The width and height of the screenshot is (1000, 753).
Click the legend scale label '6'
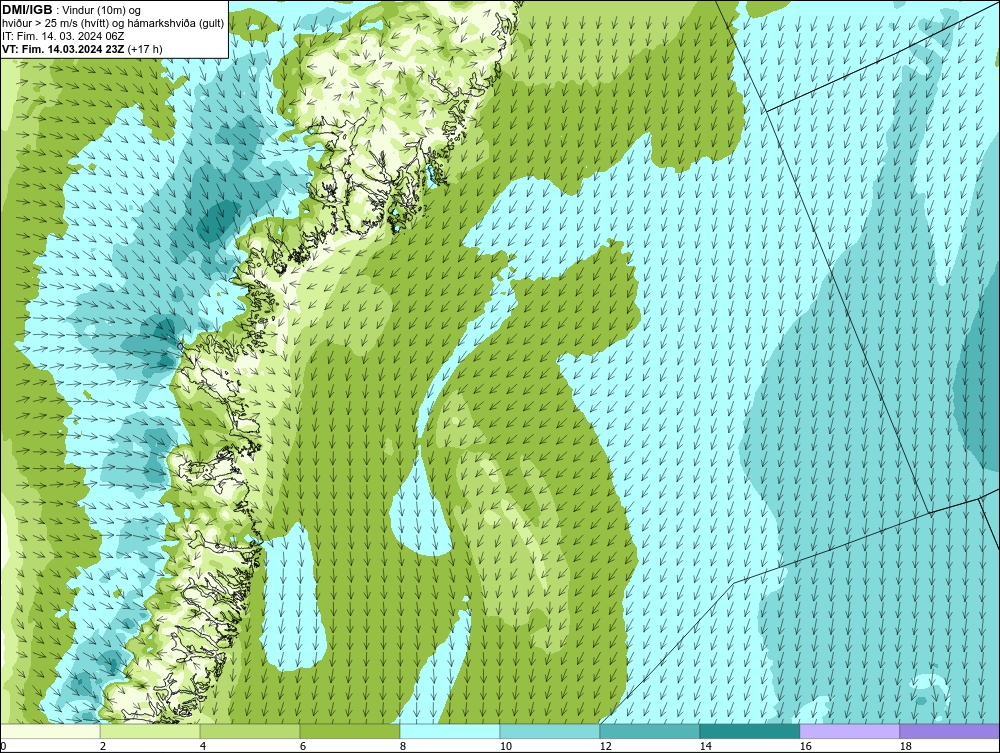[x=303, y=747]
